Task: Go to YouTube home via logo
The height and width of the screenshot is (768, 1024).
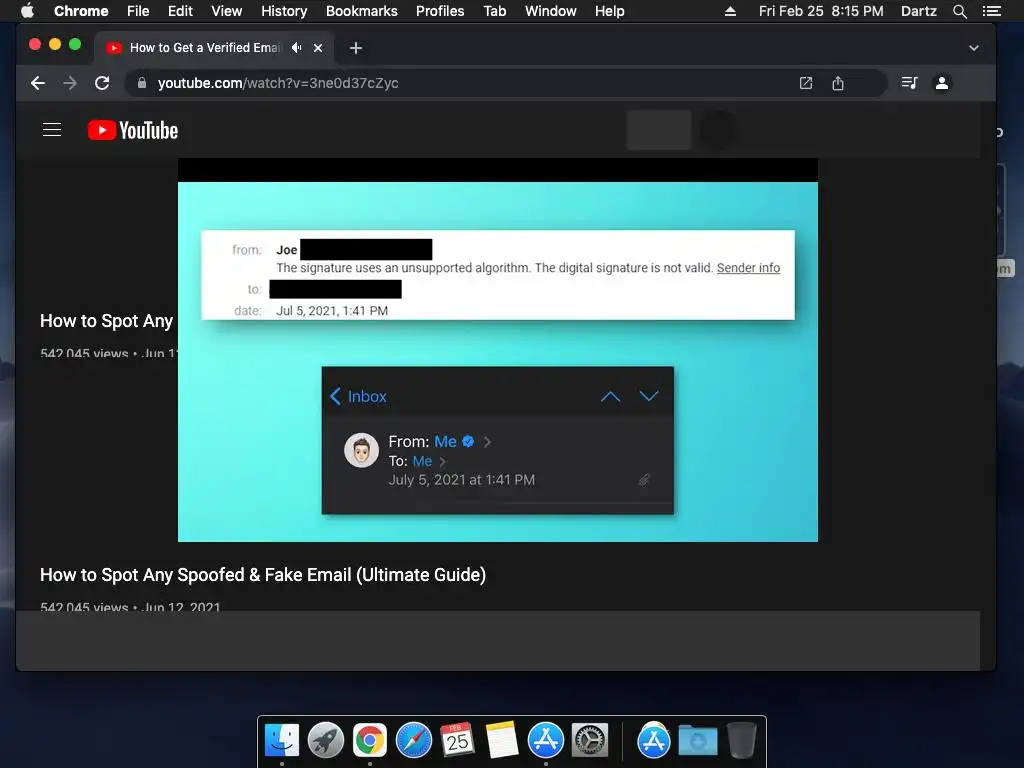Action: 133,130
